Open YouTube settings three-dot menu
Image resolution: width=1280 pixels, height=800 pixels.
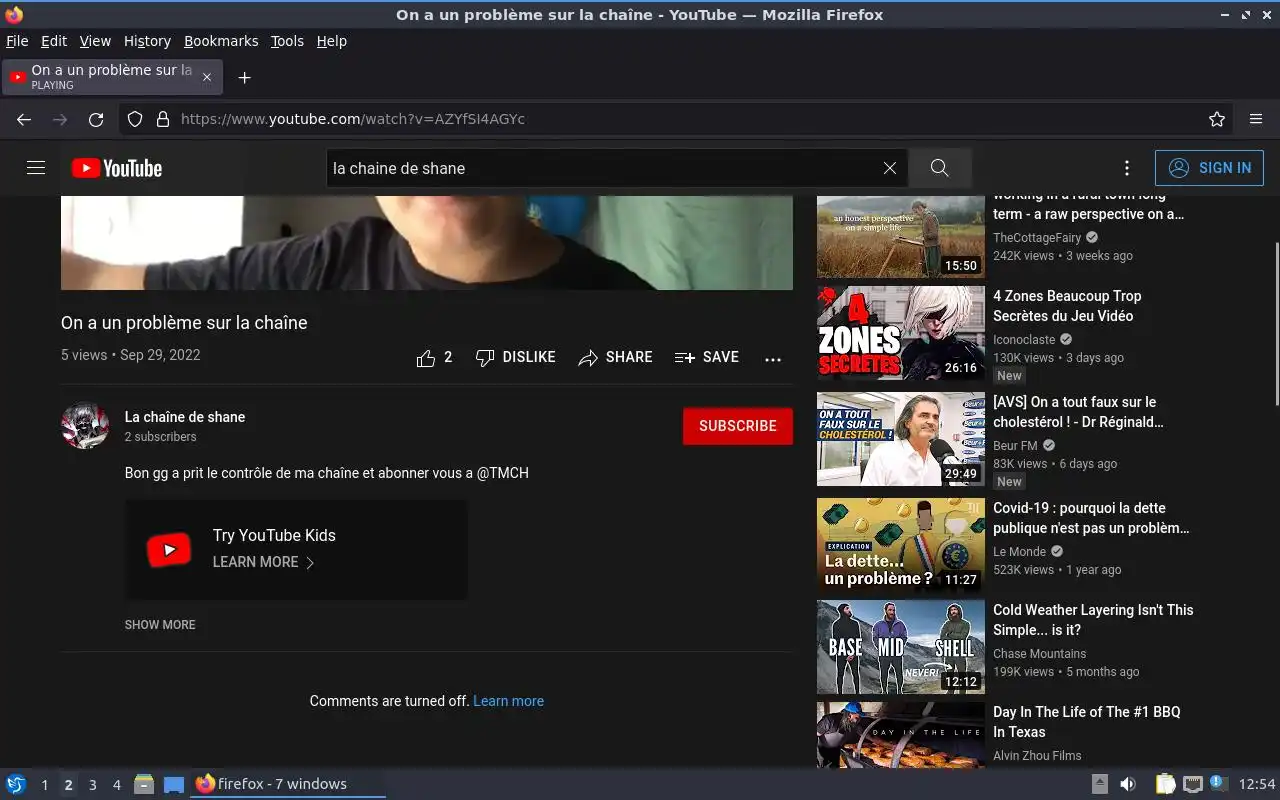tap(1127, 168)
